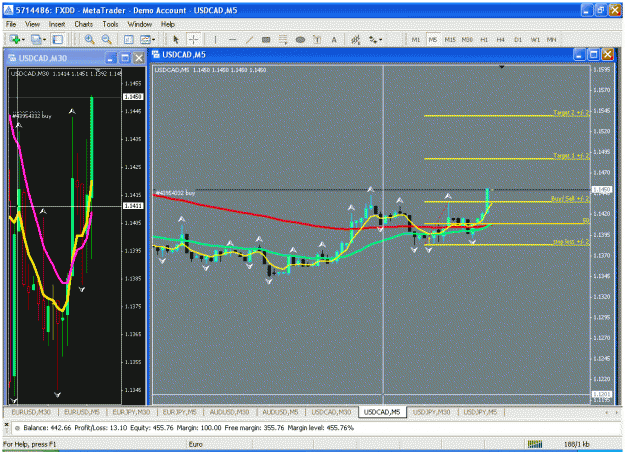Click the Zoom In magnifier icon
The height and width of the screenshot is (452, 625).
(x=90, y=39)
